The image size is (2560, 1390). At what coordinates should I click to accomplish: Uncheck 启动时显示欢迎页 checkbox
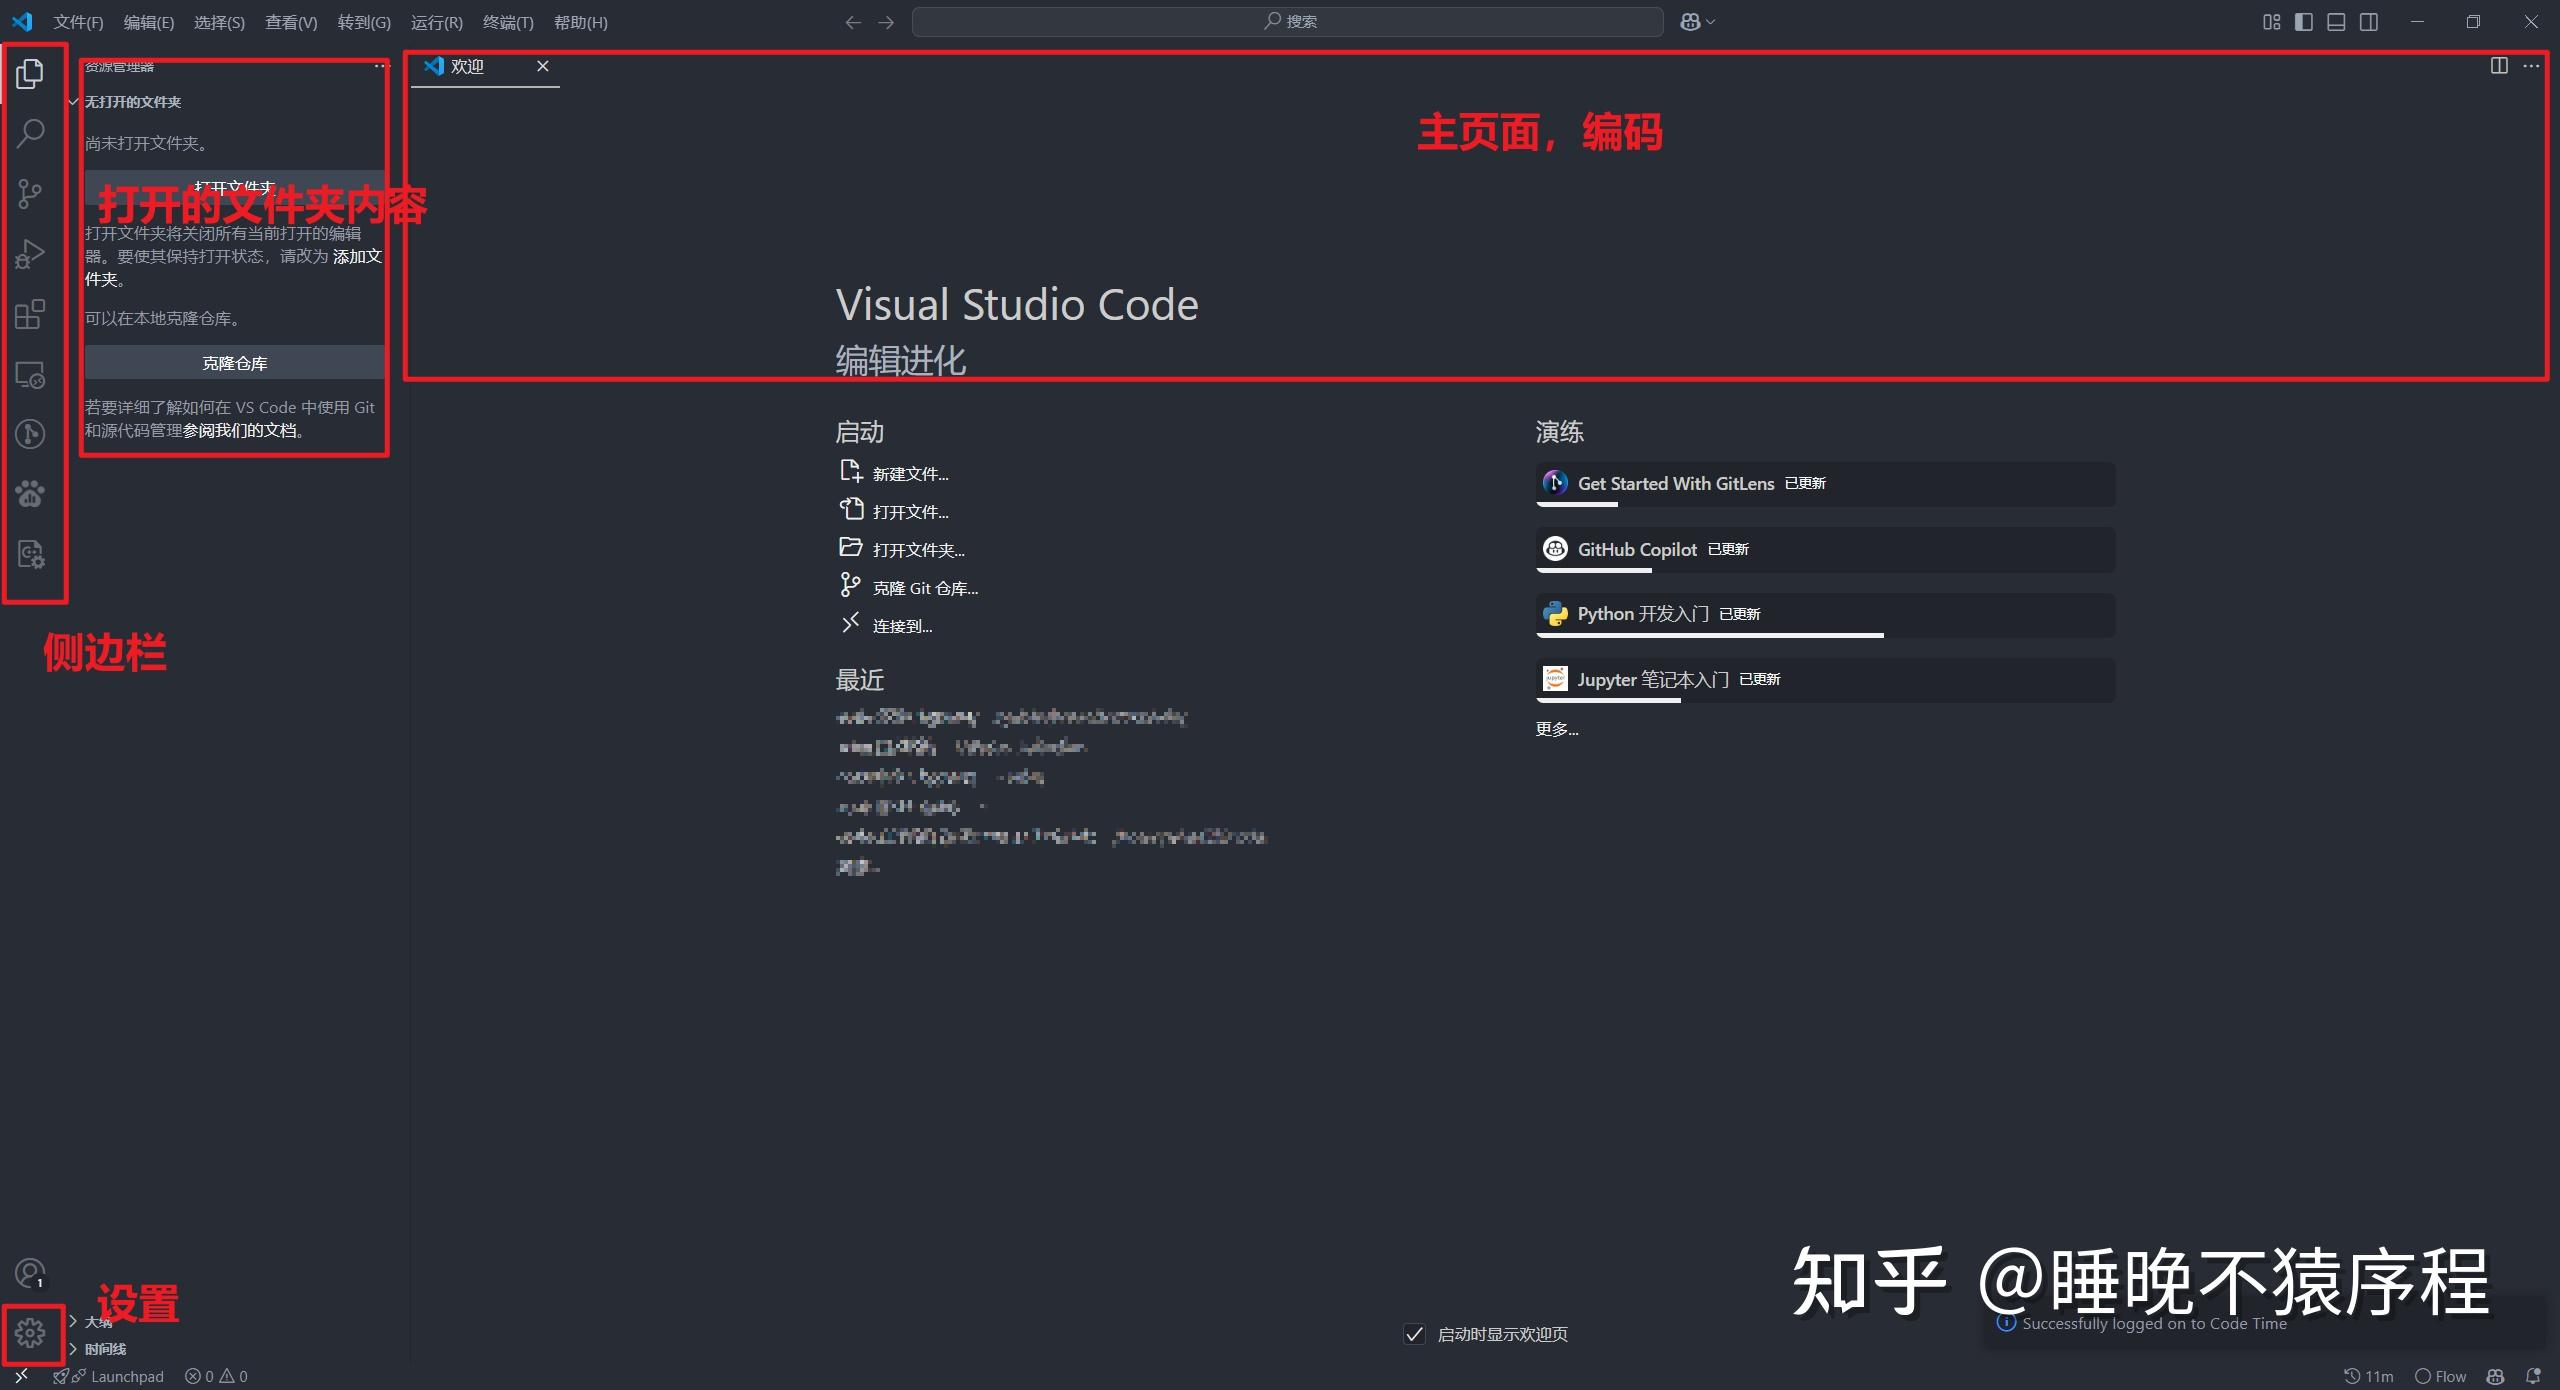1413,1334
